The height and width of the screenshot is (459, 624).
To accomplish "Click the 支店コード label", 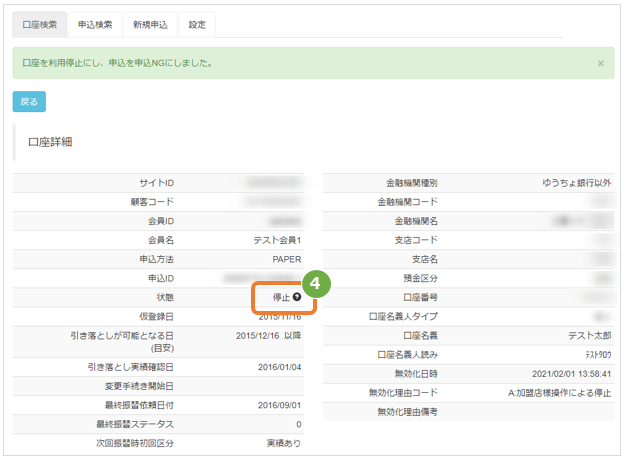I will pyautogui.click(x=416, y=240).
